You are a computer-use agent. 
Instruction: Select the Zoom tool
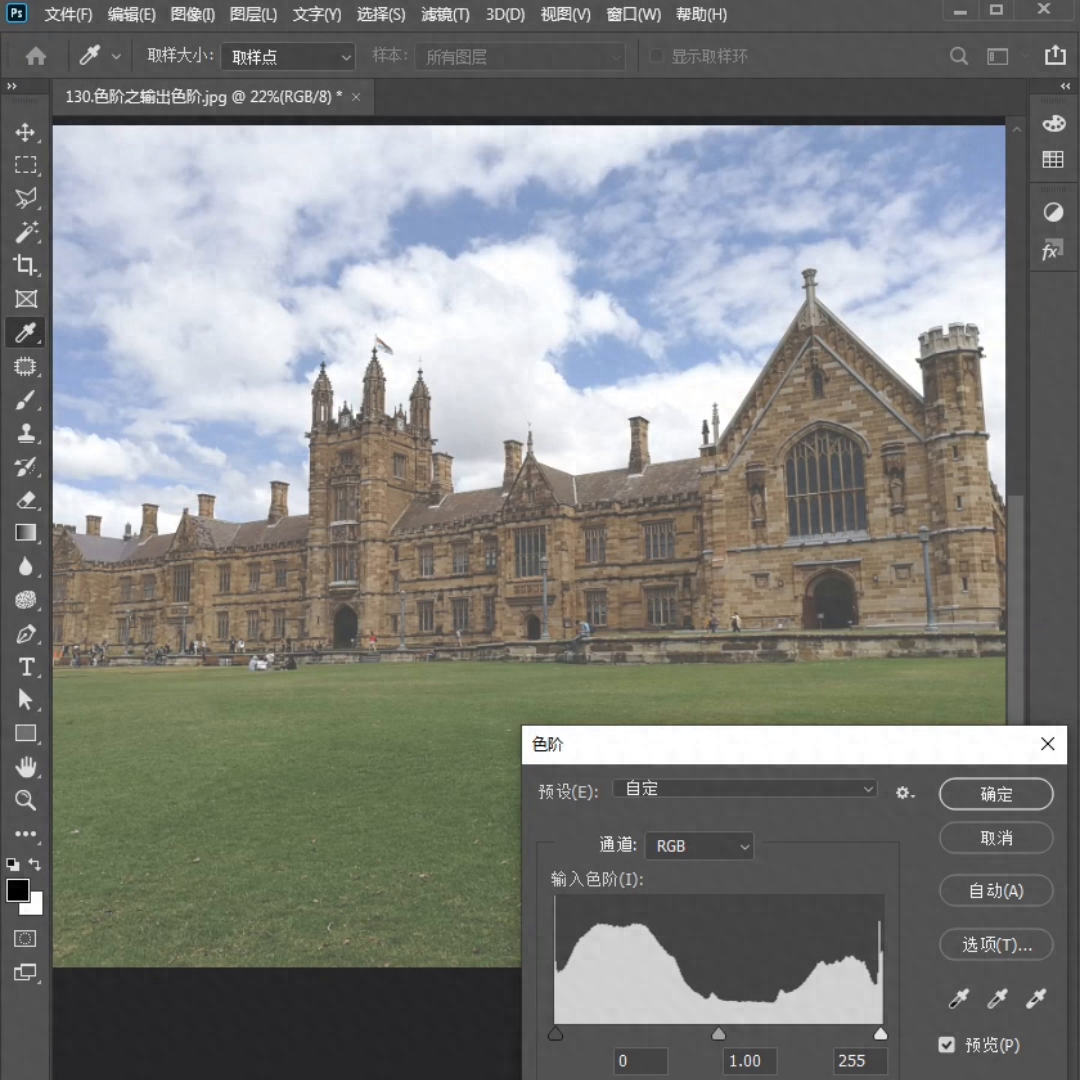(26, 800)
